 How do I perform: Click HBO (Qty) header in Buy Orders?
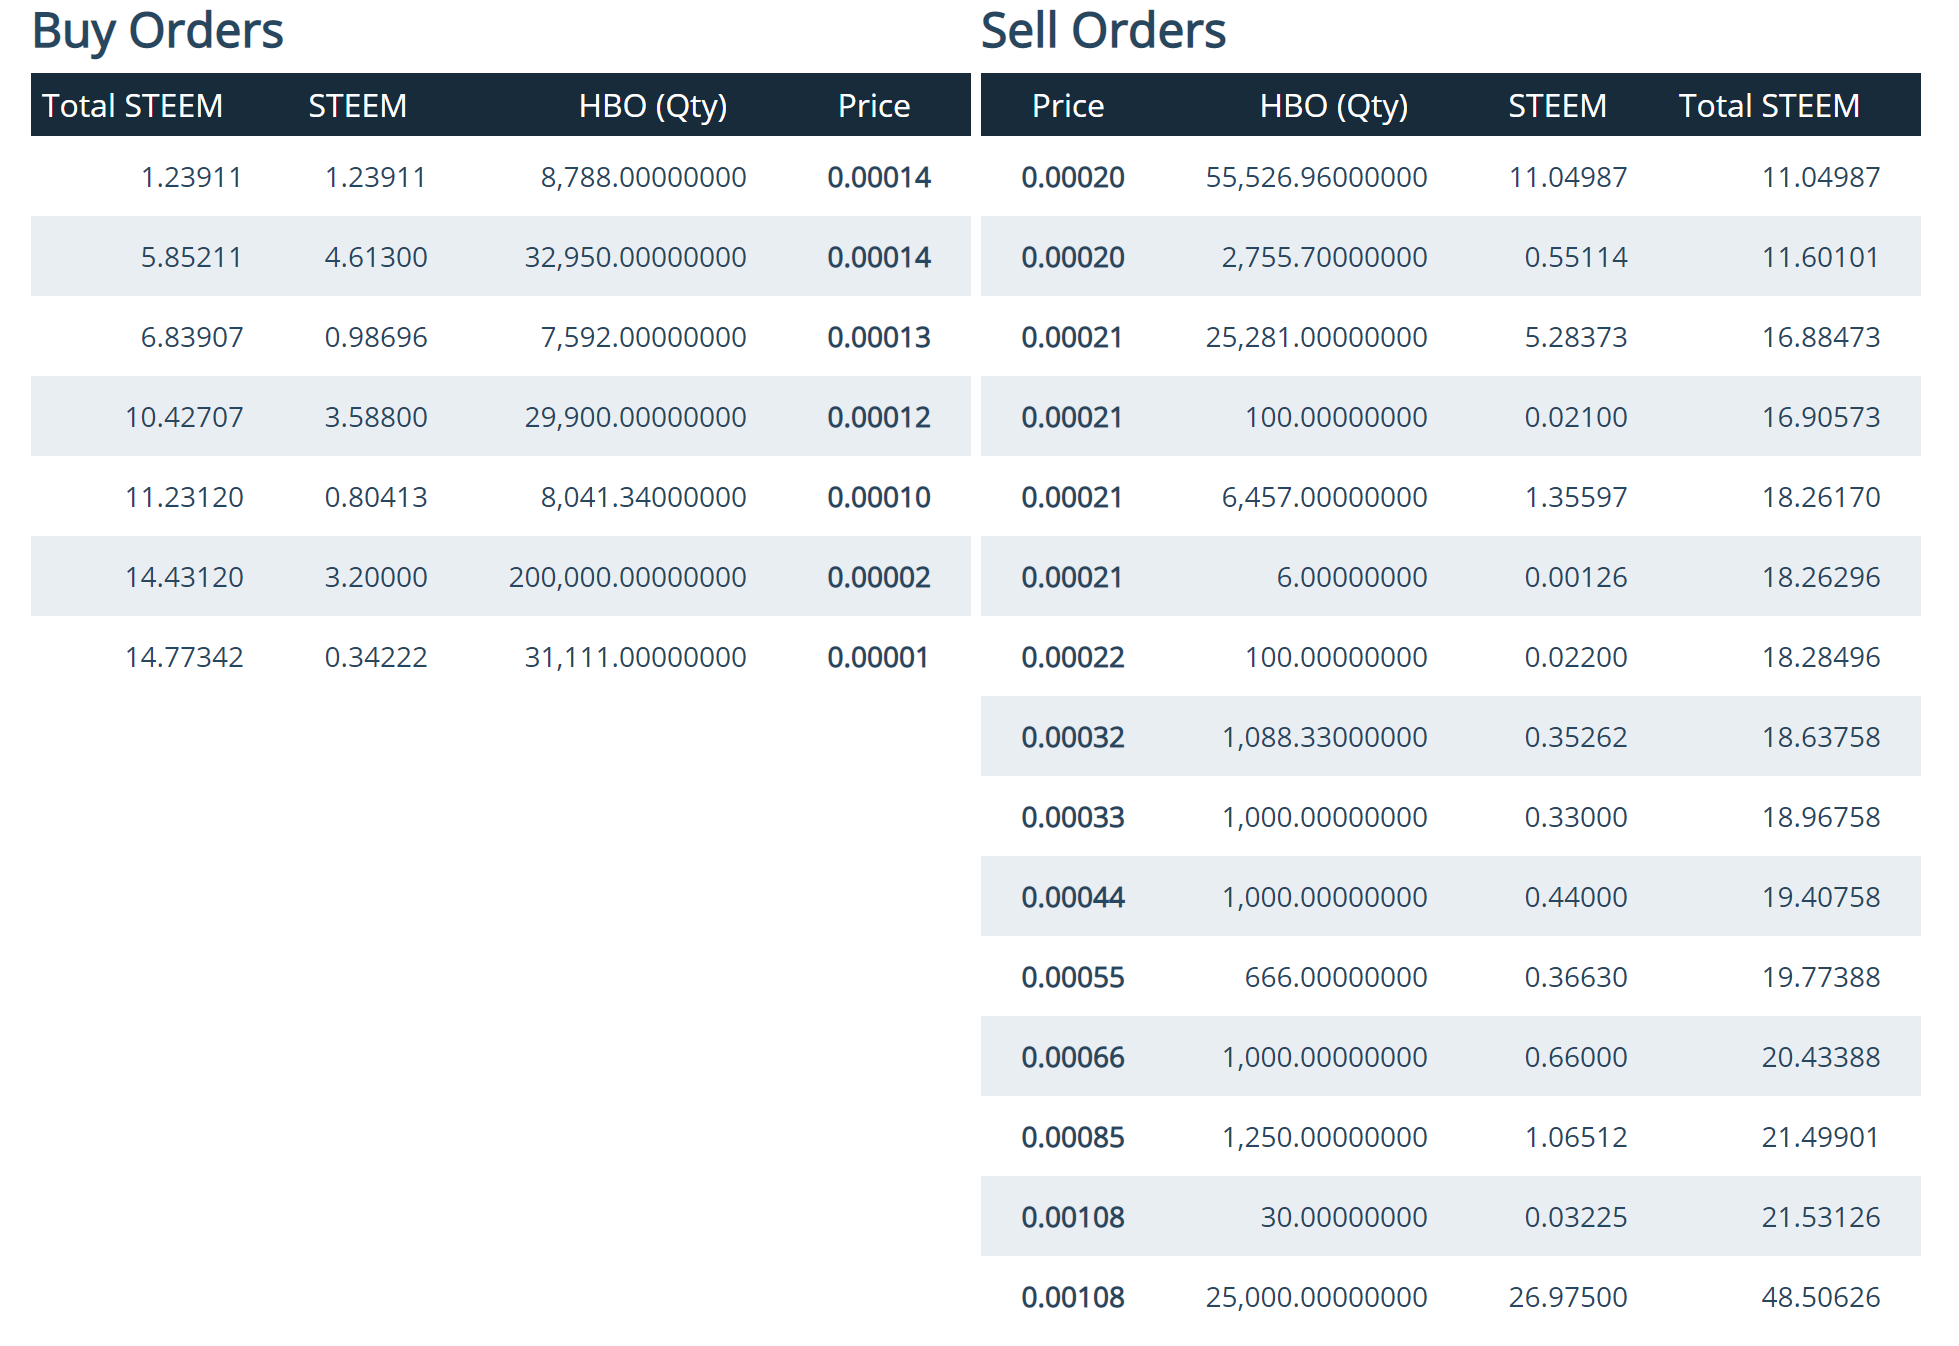[652, 106]
